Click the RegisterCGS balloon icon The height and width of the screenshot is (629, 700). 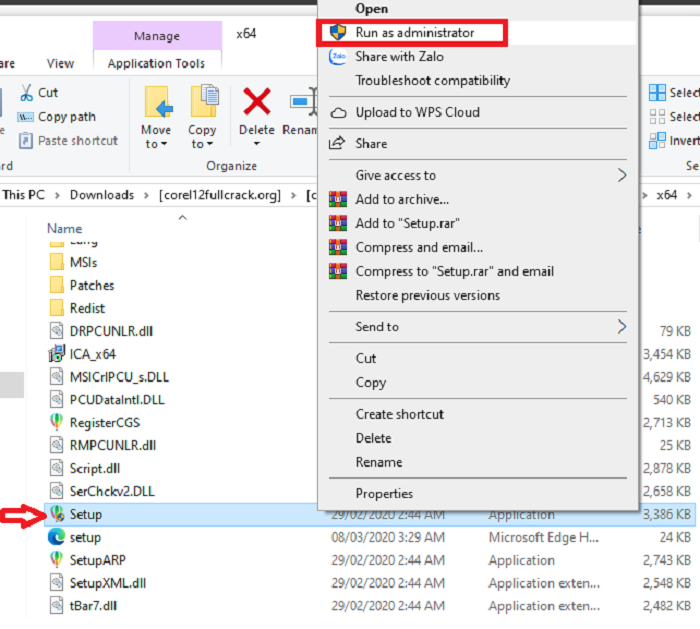[56, 422]
